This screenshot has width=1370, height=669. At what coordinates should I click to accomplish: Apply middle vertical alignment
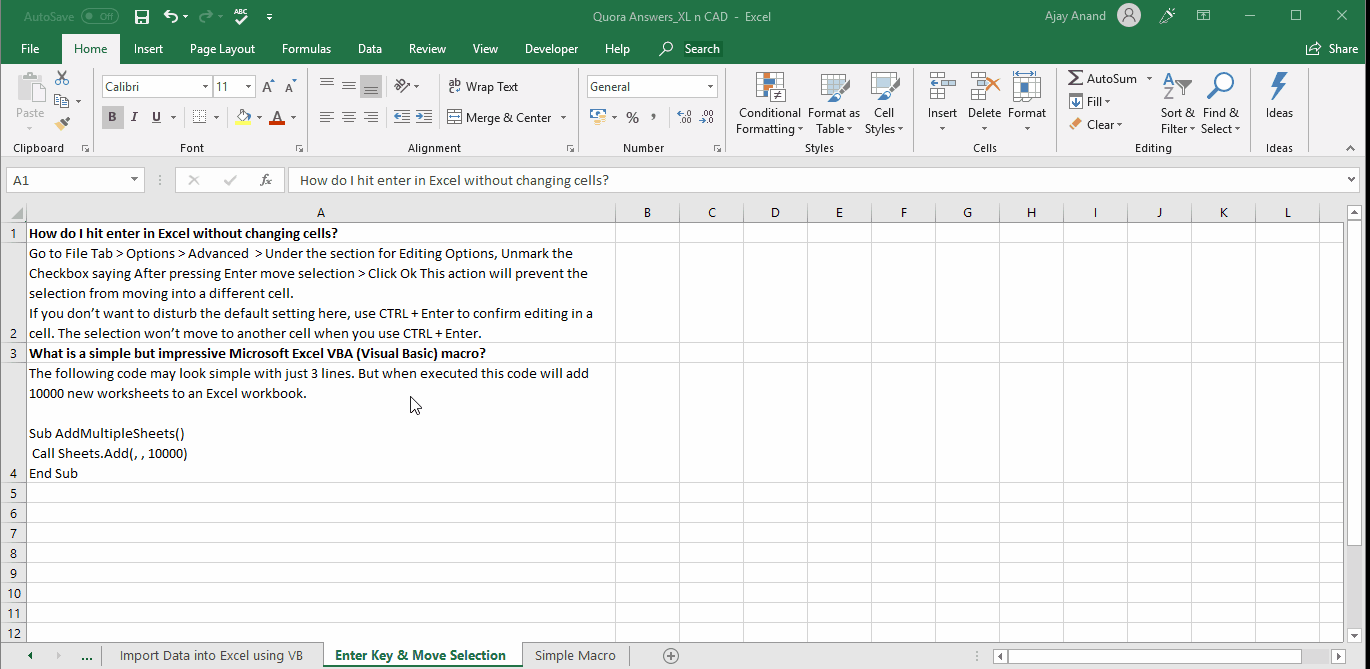(x=348, y=86)
